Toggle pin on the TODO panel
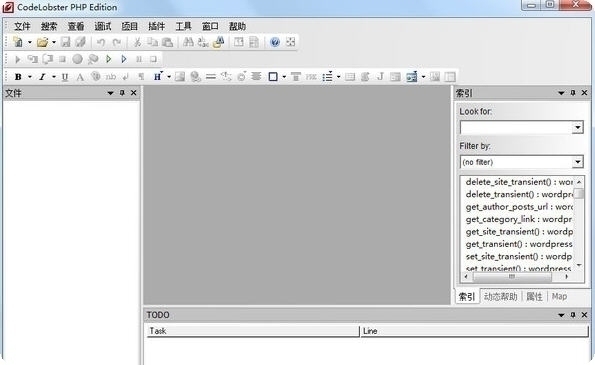Image resolution: width=595 pixels, height=365 pixels. [573, 315]
